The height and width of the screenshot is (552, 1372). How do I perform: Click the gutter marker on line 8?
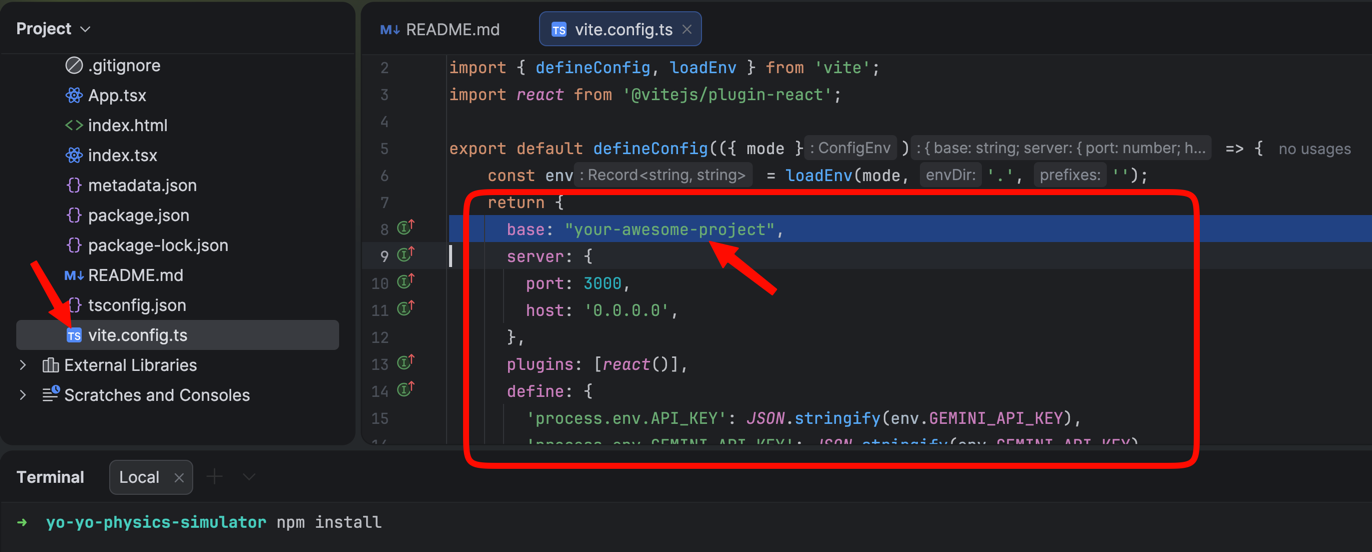tap(406, 229)
